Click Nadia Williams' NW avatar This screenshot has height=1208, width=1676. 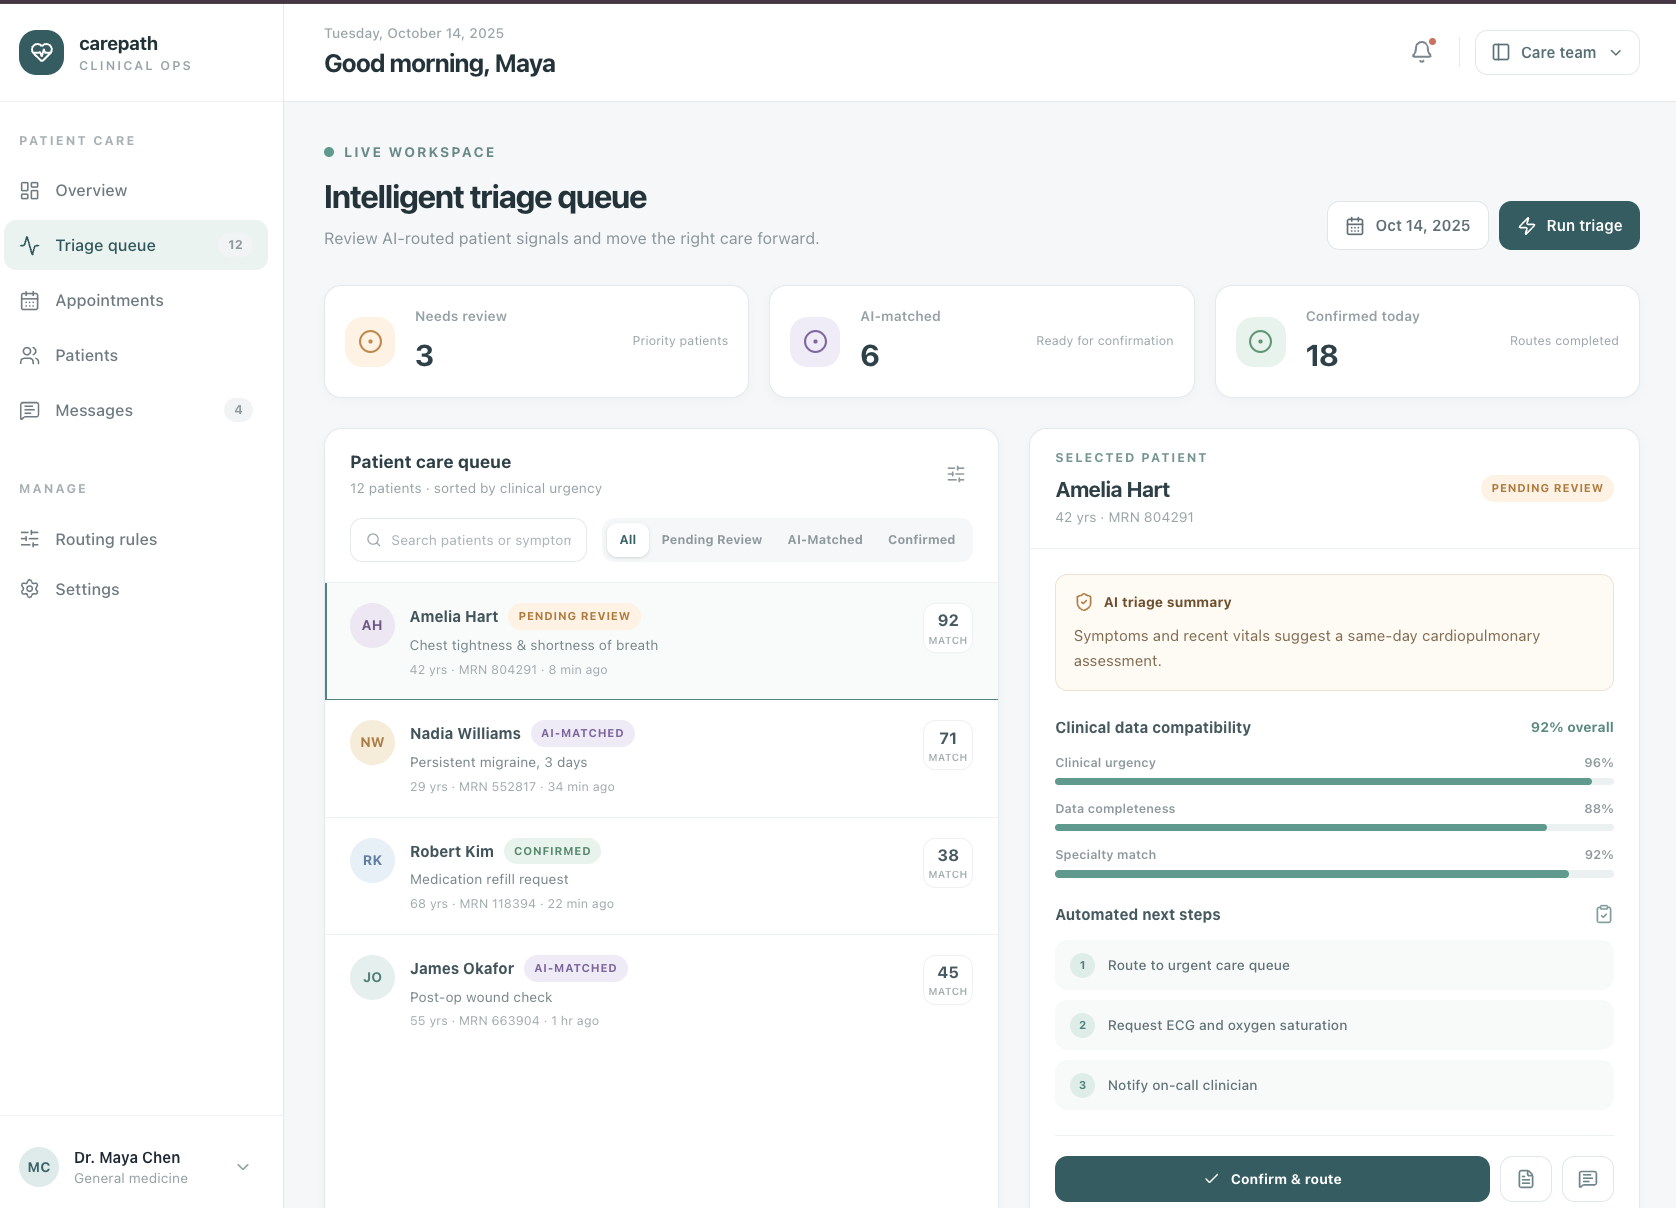[372, 743]
